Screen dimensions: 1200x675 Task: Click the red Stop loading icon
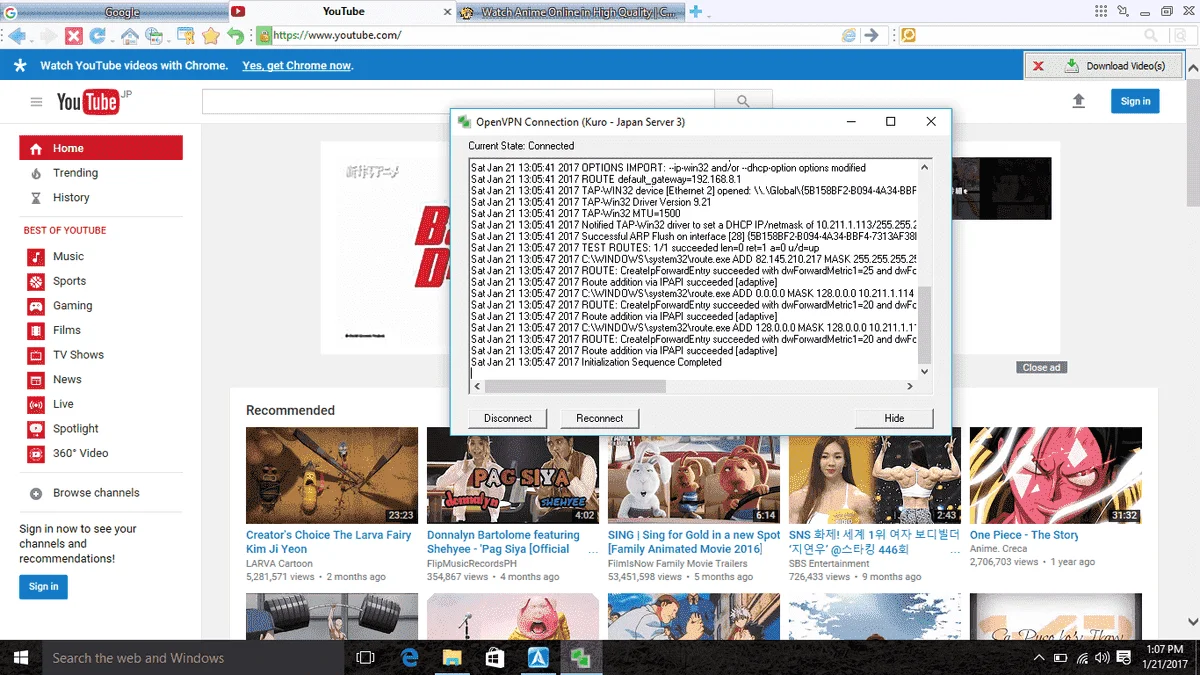73,35
